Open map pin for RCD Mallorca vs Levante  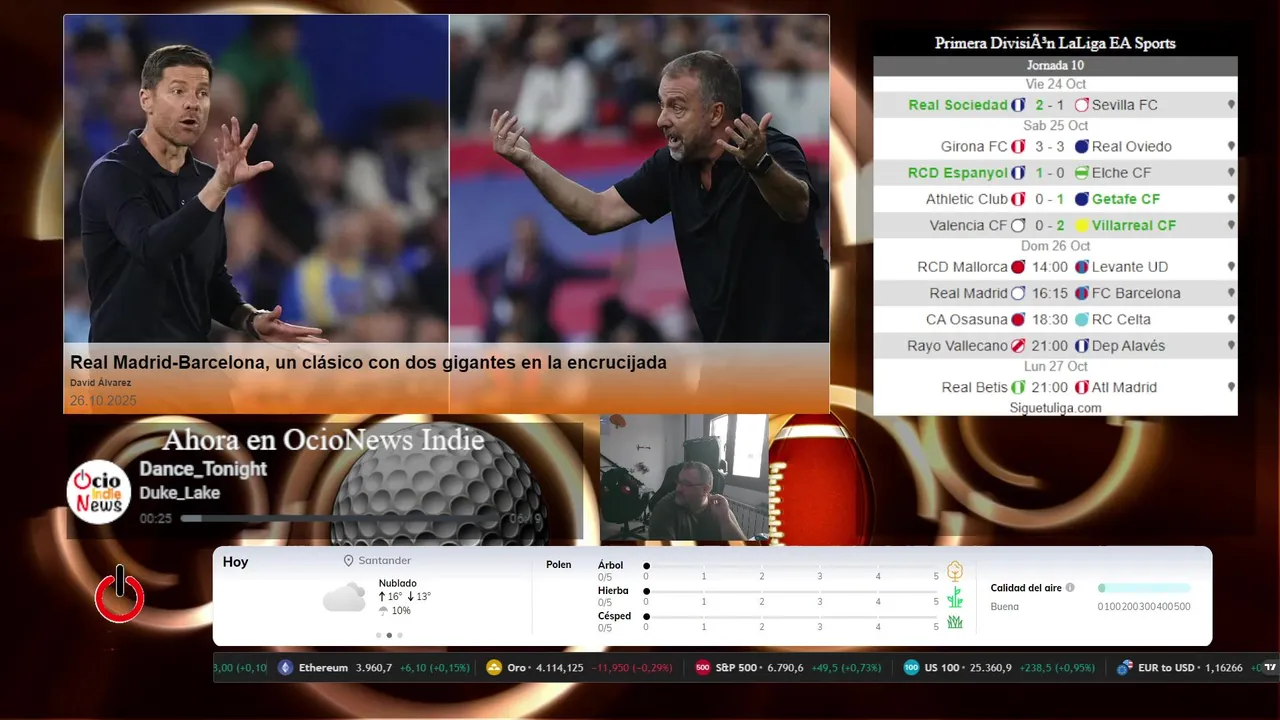[x=1231, y=267]
